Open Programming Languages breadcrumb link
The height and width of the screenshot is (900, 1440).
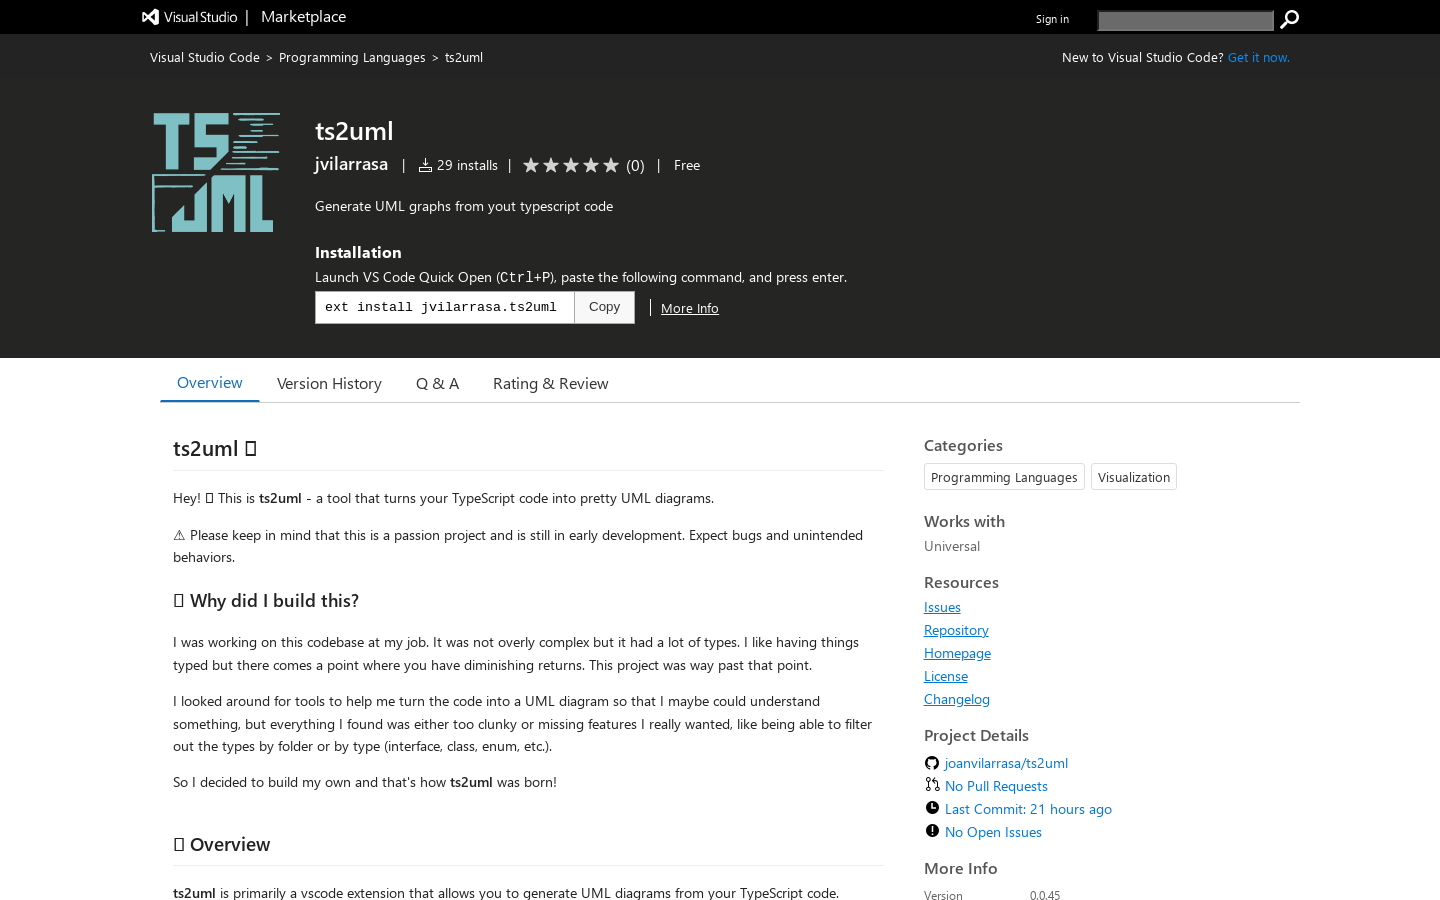click(x=352, y=58)
